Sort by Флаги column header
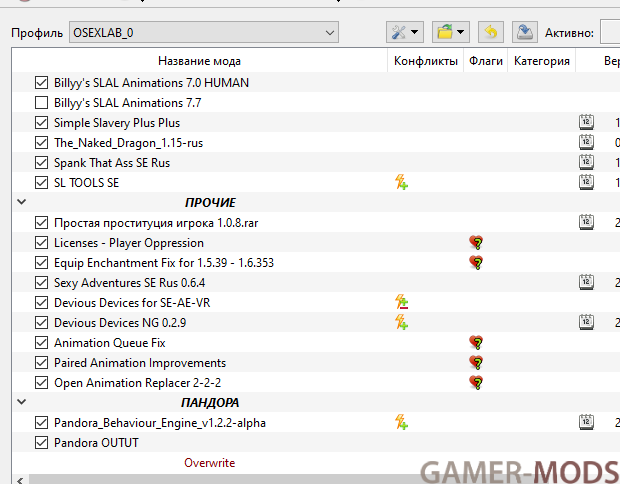The image size is (620, 484). click(486, 61)
